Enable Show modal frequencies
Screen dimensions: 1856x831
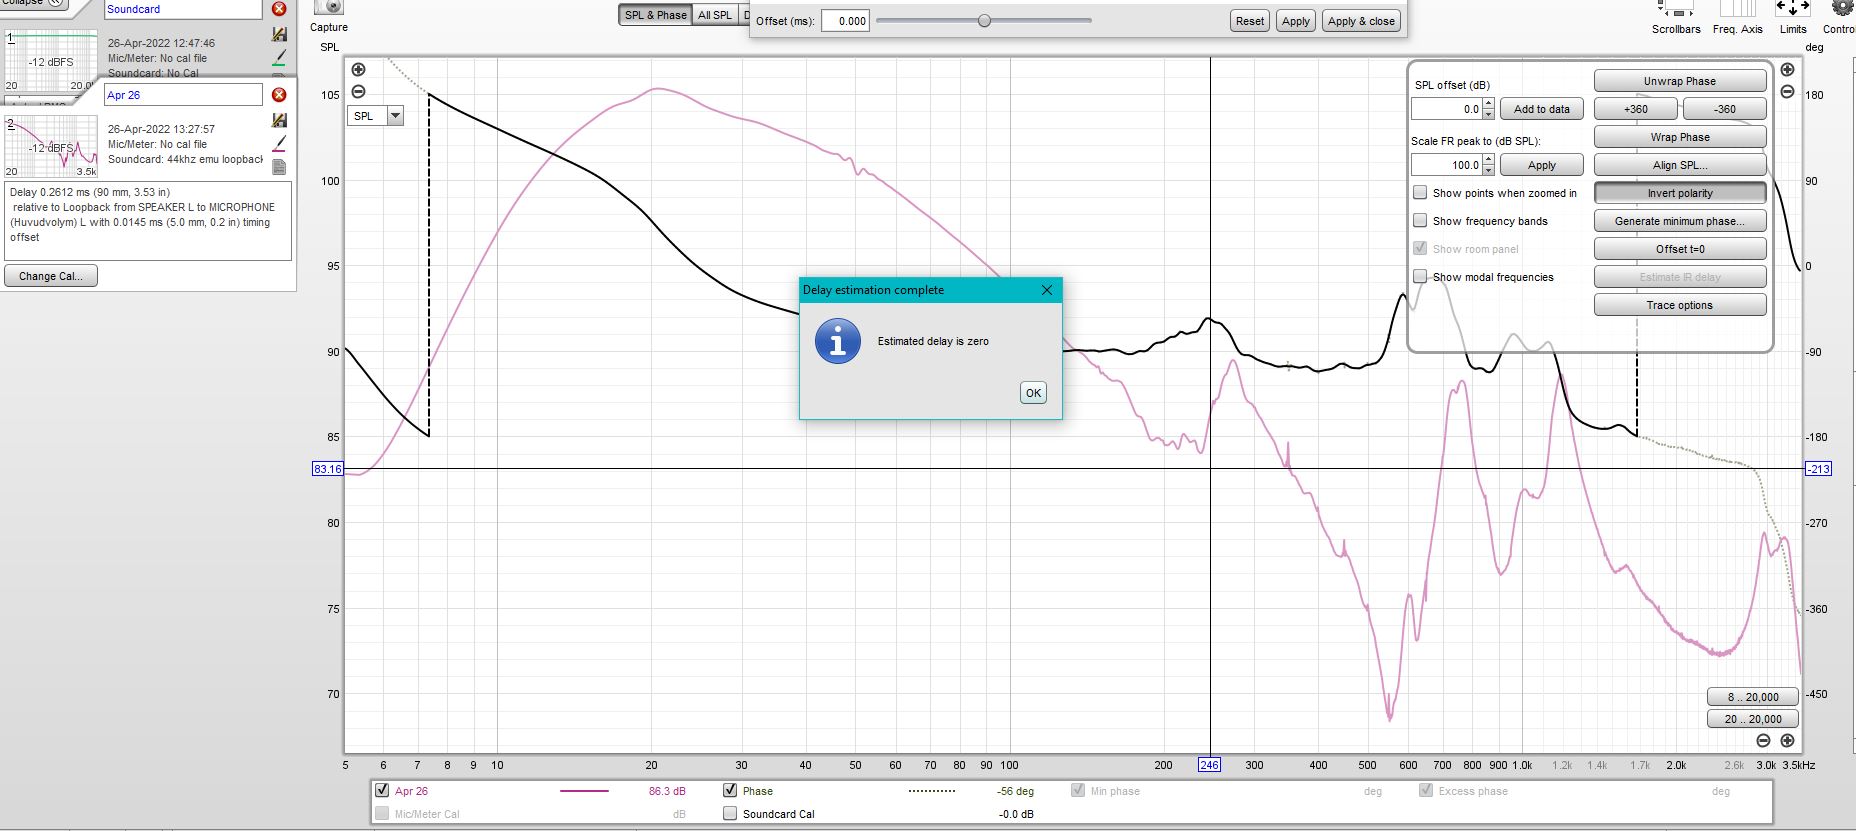click(1420, 277)
